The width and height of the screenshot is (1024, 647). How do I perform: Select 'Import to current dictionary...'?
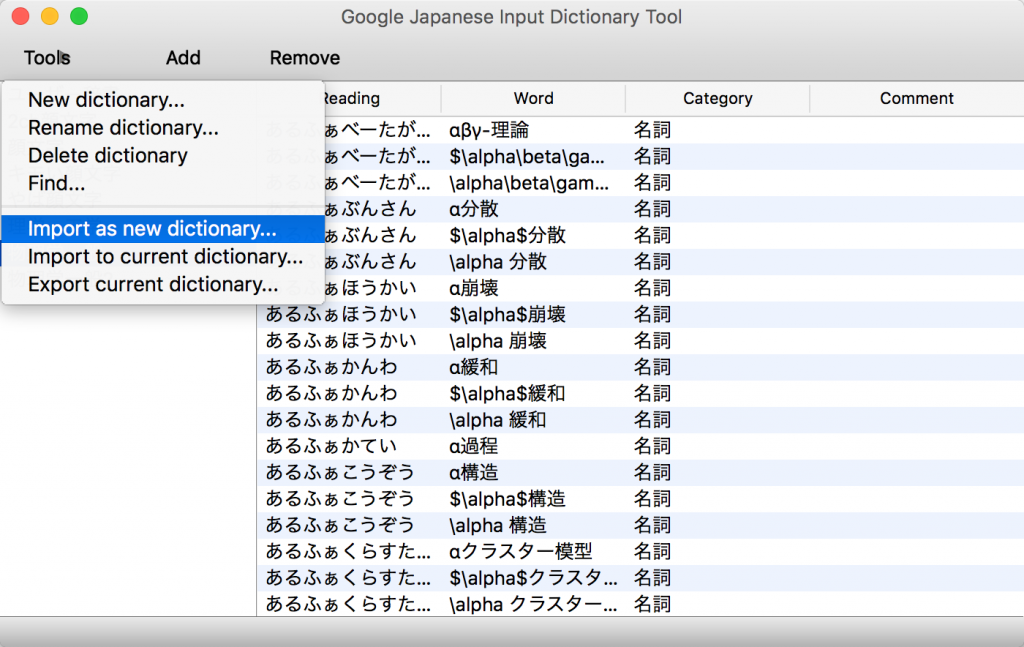click(165, 257)
